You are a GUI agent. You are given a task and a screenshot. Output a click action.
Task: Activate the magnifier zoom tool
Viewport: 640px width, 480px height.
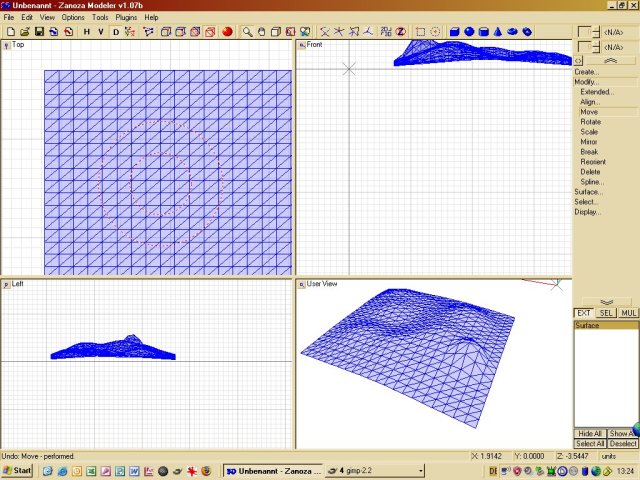click(x=248, y=31)
